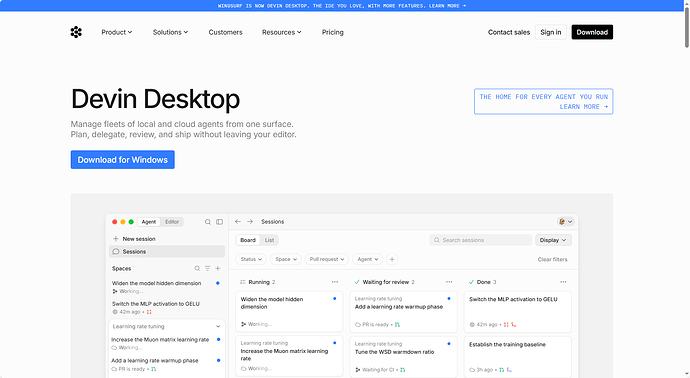690x378 pixels.
Task: Click the black Download button
Action: coord(592,32)
